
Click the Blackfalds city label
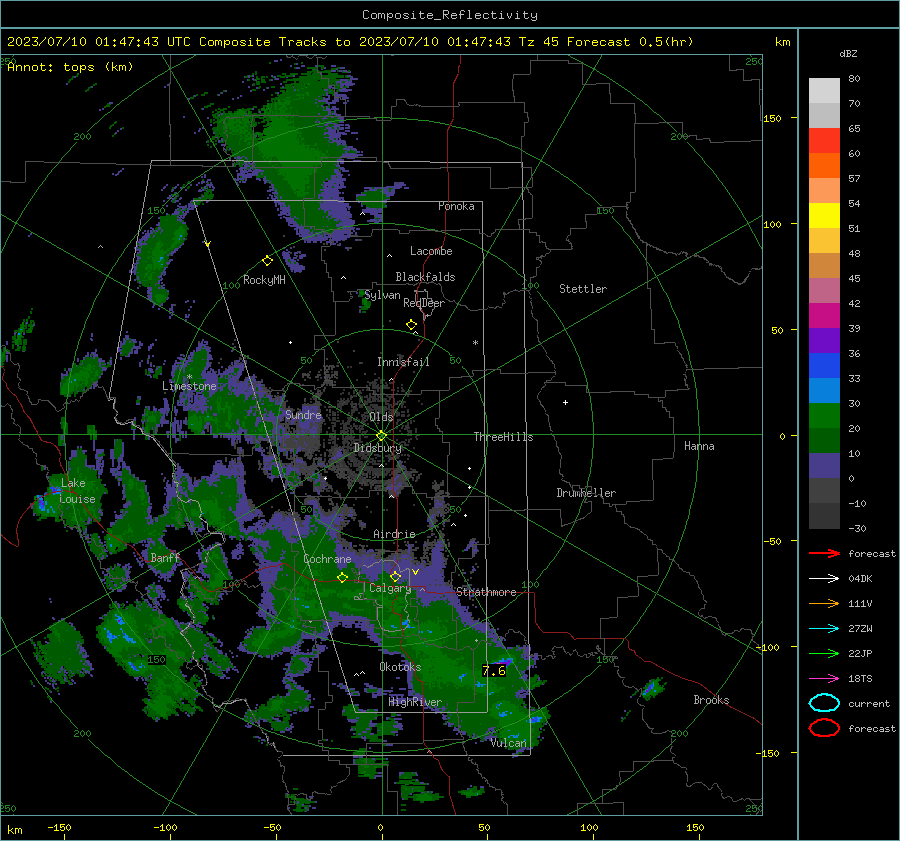coord(425,277)
